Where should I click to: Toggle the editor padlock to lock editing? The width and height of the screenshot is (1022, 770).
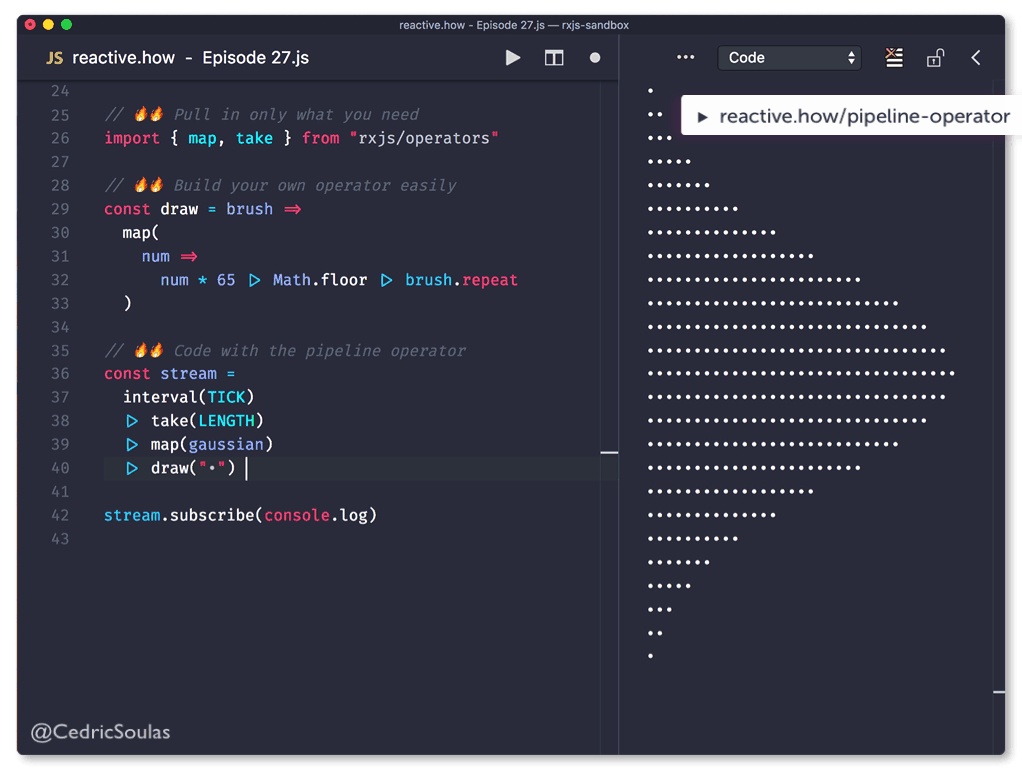(x=935, y=57)
